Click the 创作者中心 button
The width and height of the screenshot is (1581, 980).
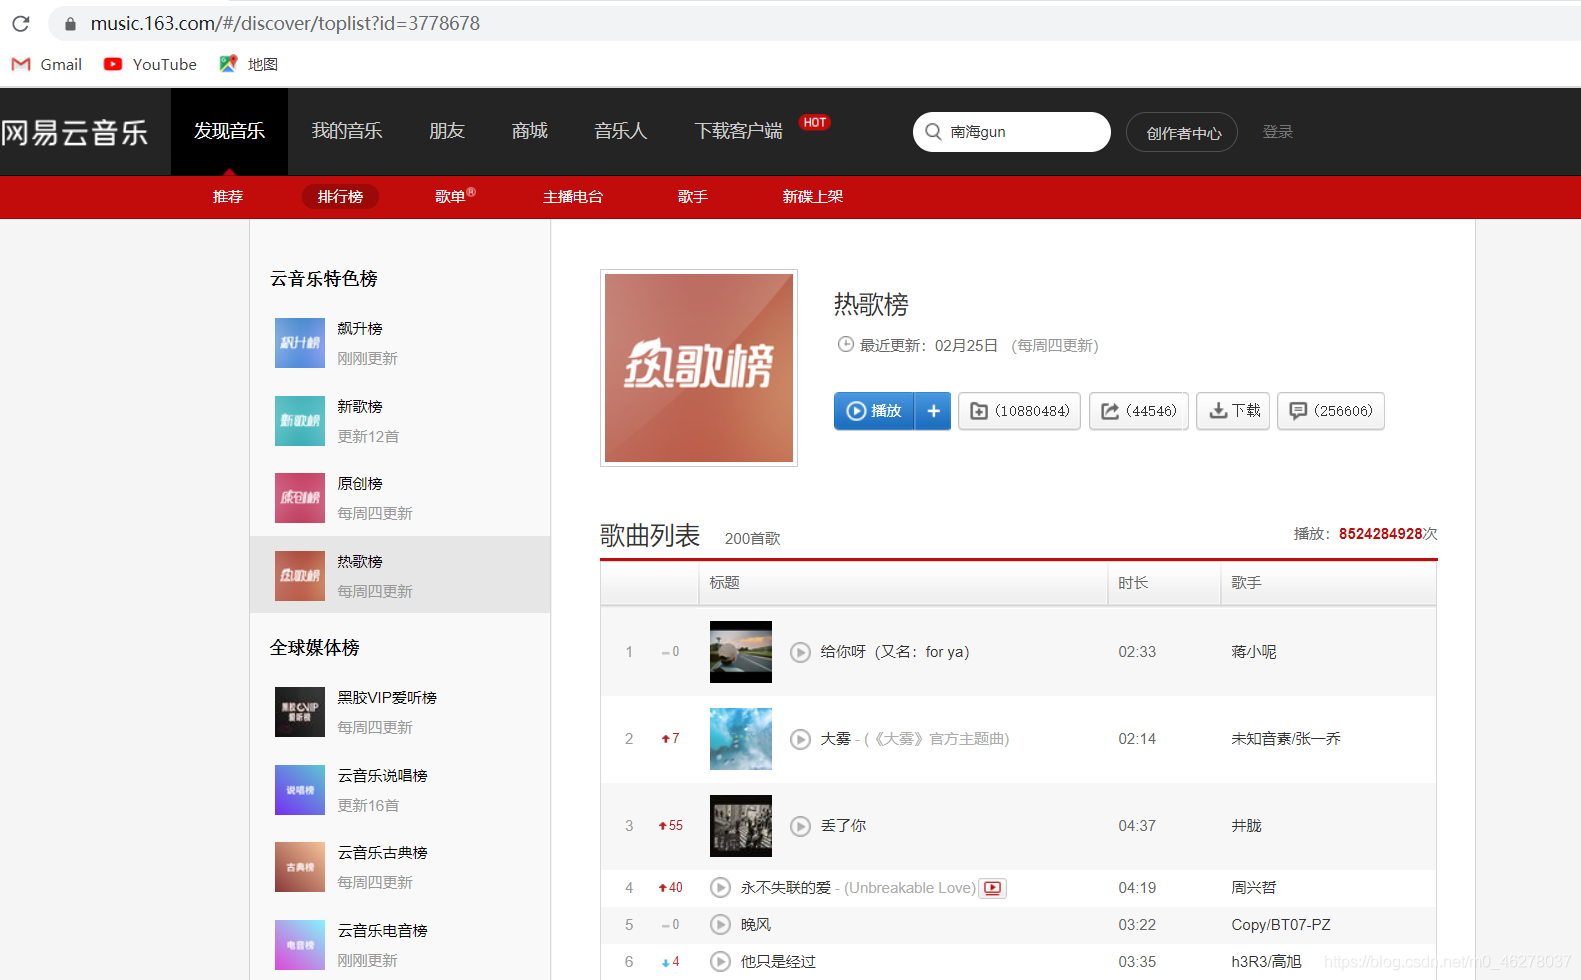pos(1182,132)
